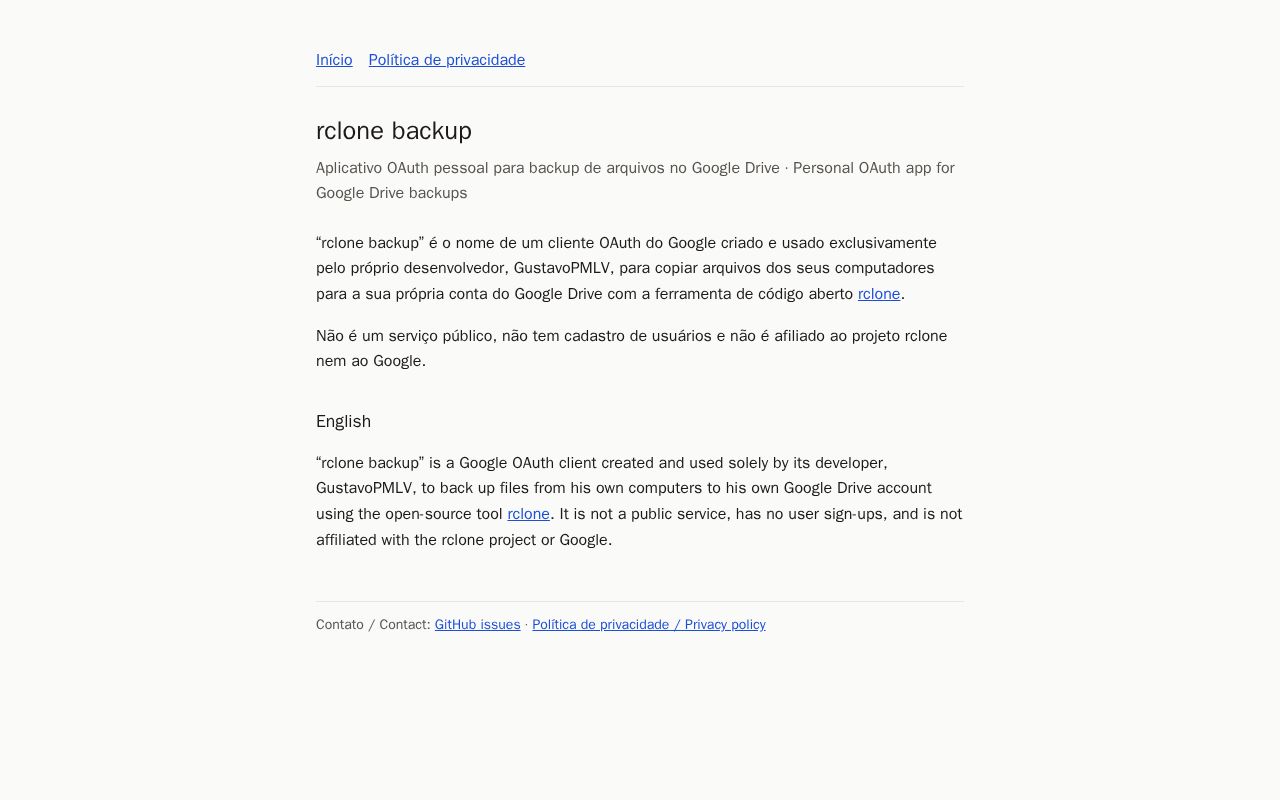Select the "rclone backup" page heading
1280x800 pixels.
pyautogui.click(x=394, y=131)
